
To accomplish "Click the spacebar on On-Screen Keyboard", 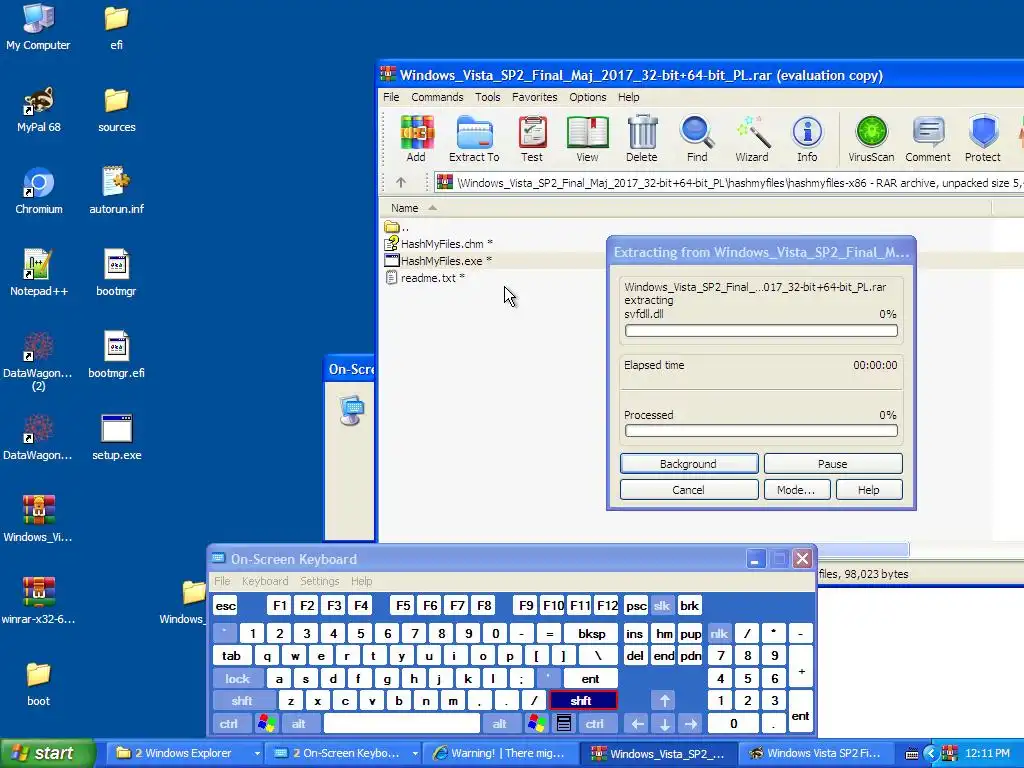I will (x=402, y=724).
